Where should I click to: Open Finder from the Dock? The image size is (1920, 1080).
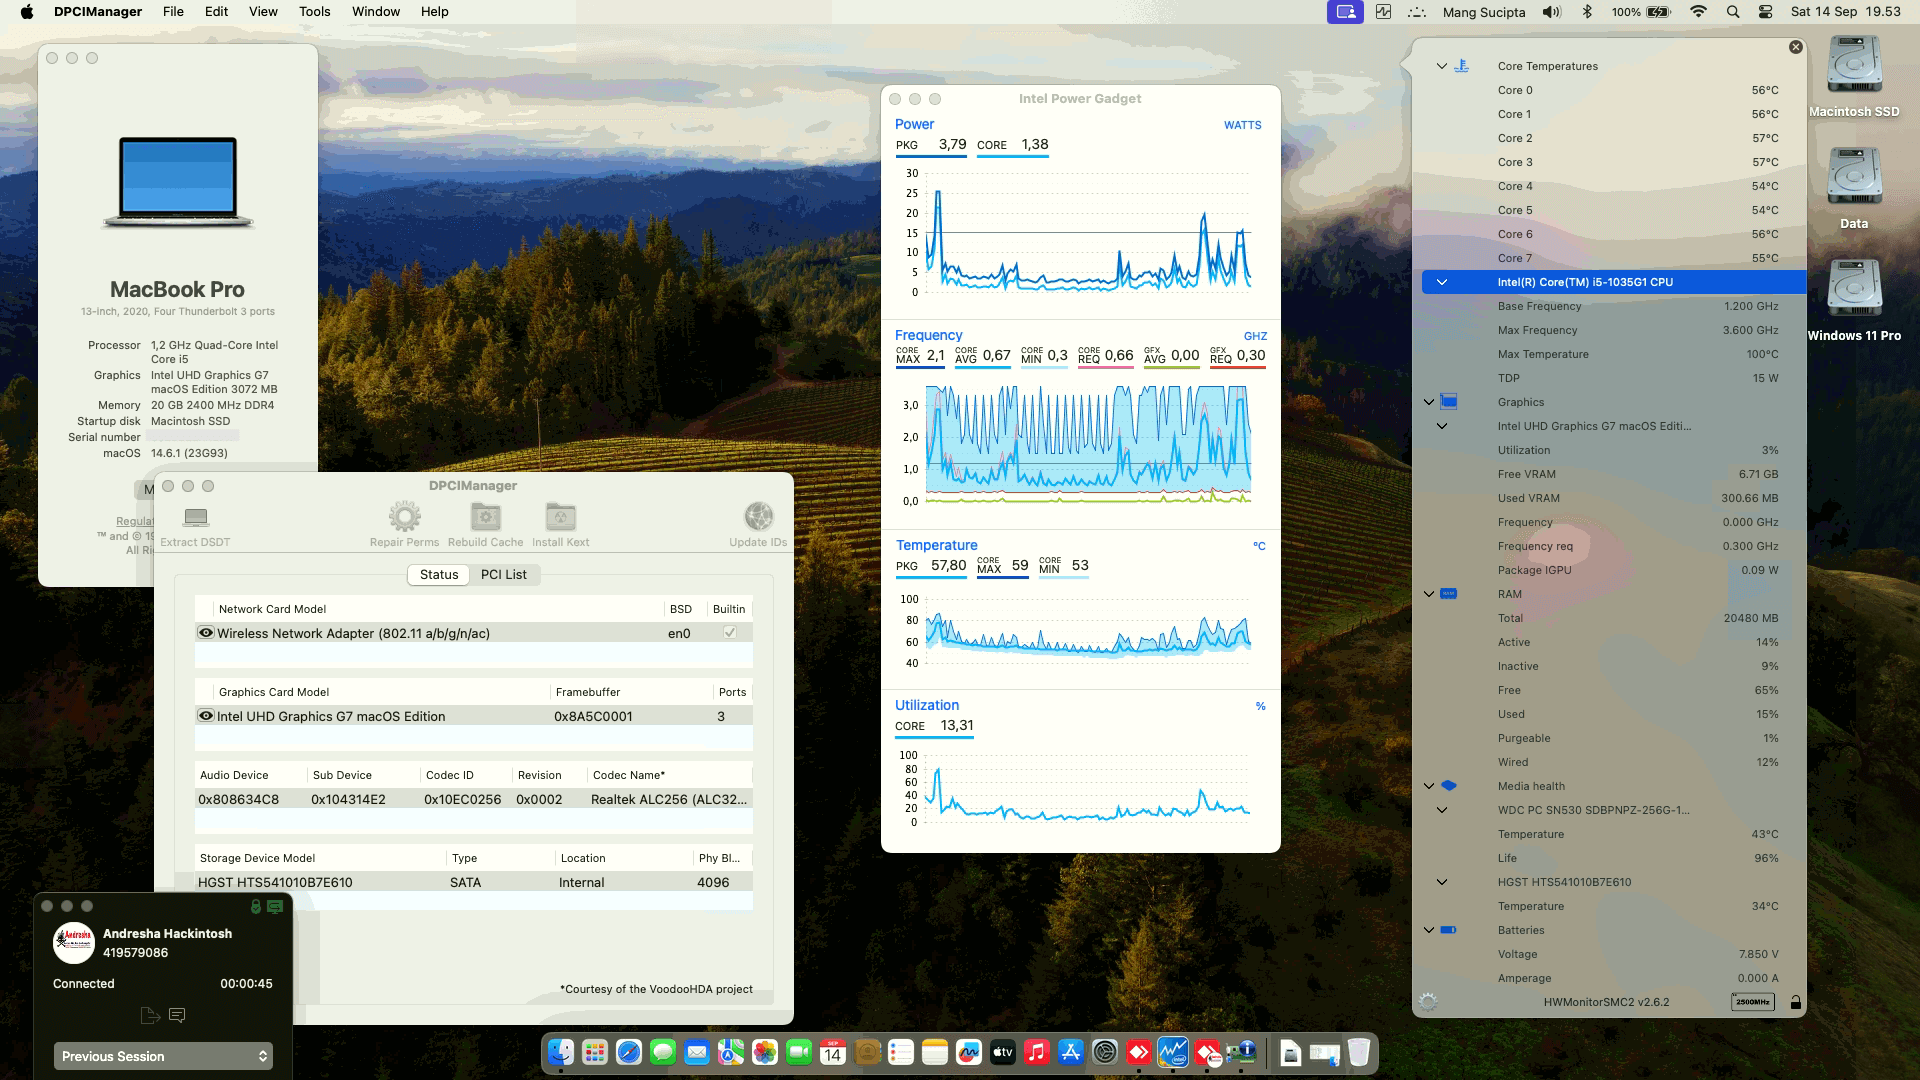point(561,1052)
